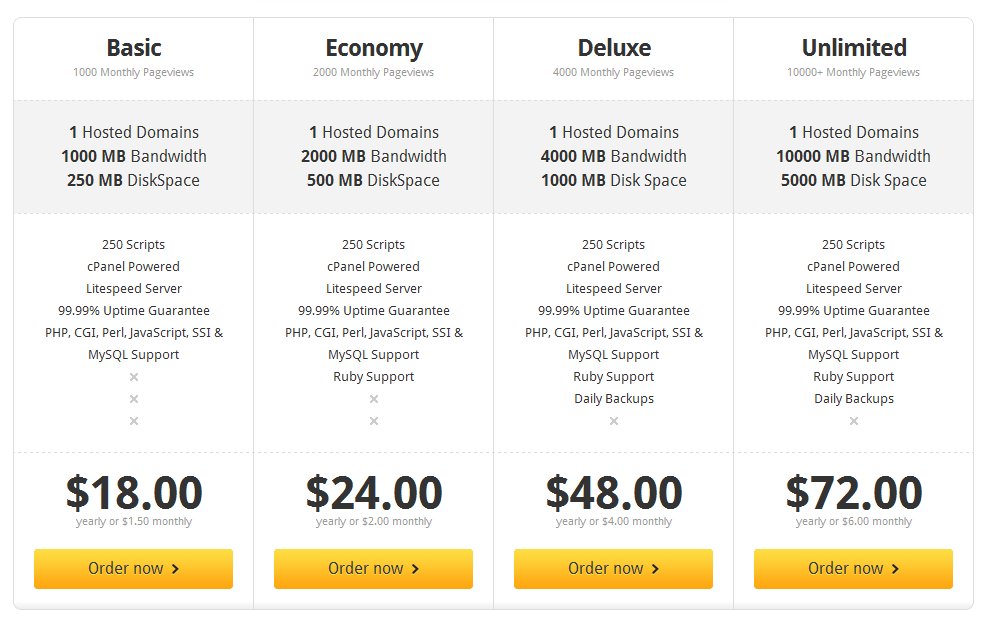The width and height of the screenshot is (989, 623).
Task: Click the first X mark in Economy column
Action: (374, 399)
